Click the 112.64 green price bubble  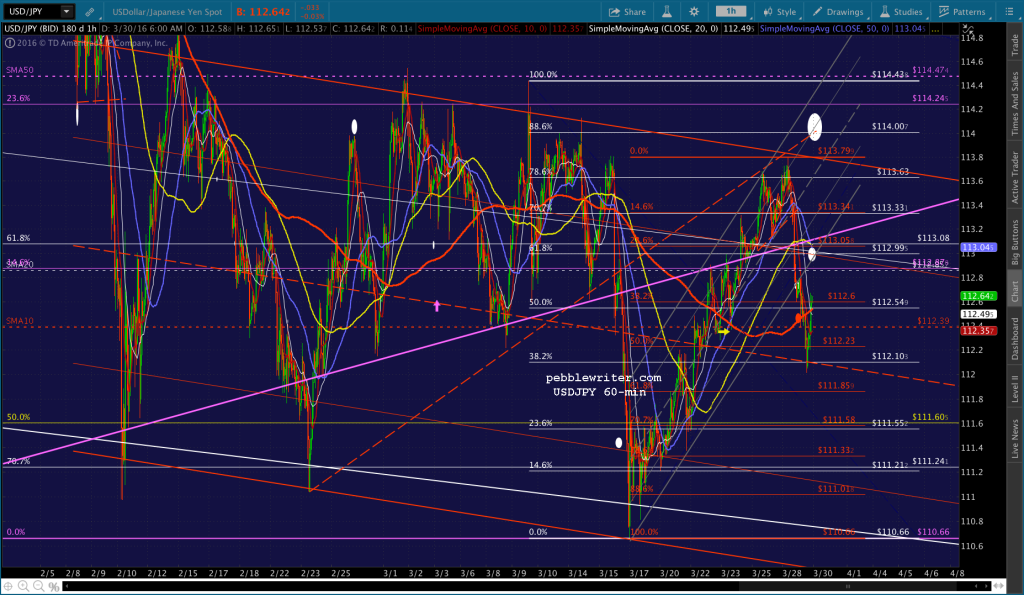click(978, 296)
